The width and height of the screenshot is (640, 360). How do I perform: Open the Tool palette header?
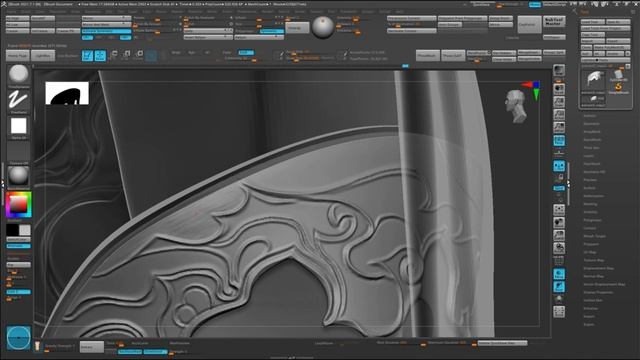coord(585,12)
